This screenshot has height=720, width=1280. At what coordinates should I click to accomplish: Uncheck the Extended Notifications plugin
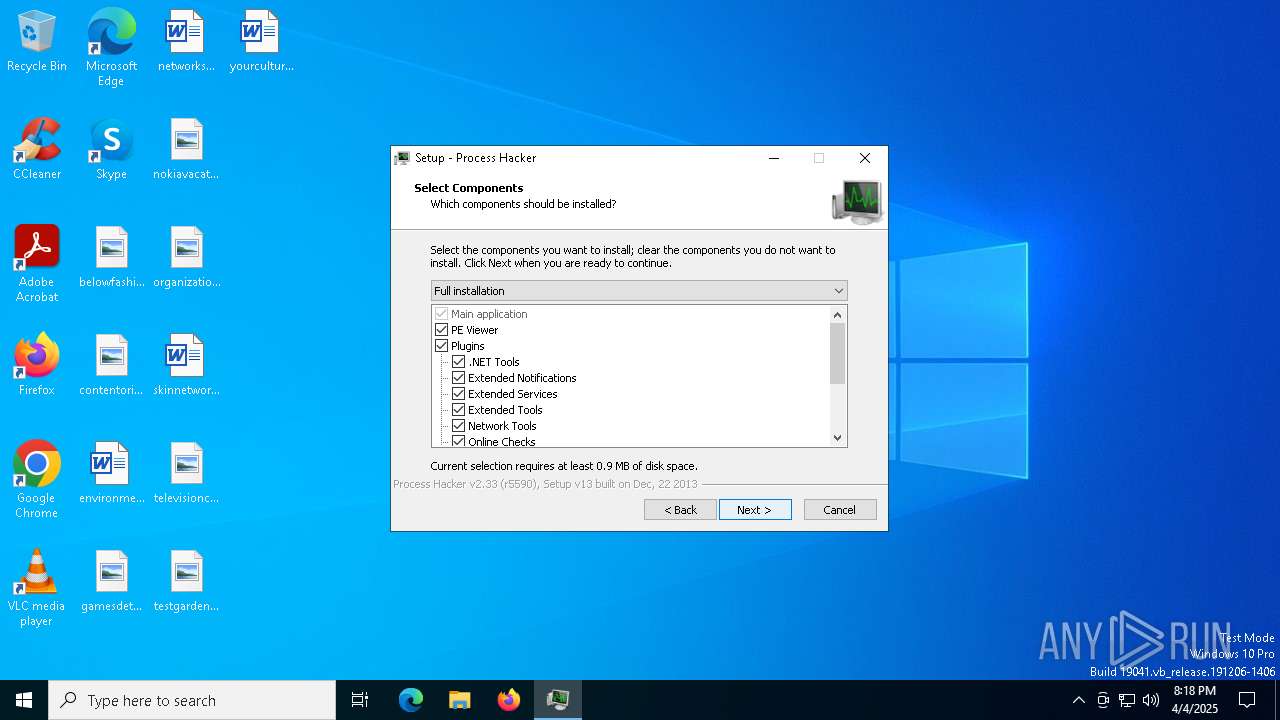(458, 378)
